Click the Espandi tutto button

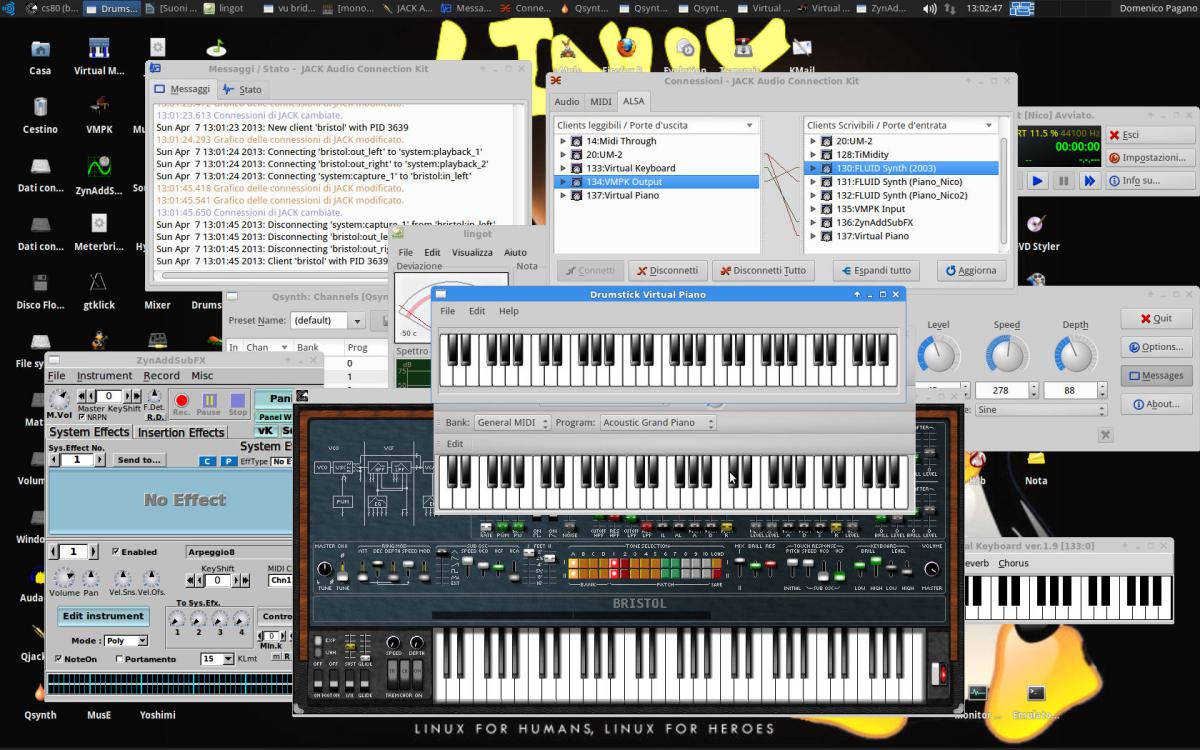(876, 270)
